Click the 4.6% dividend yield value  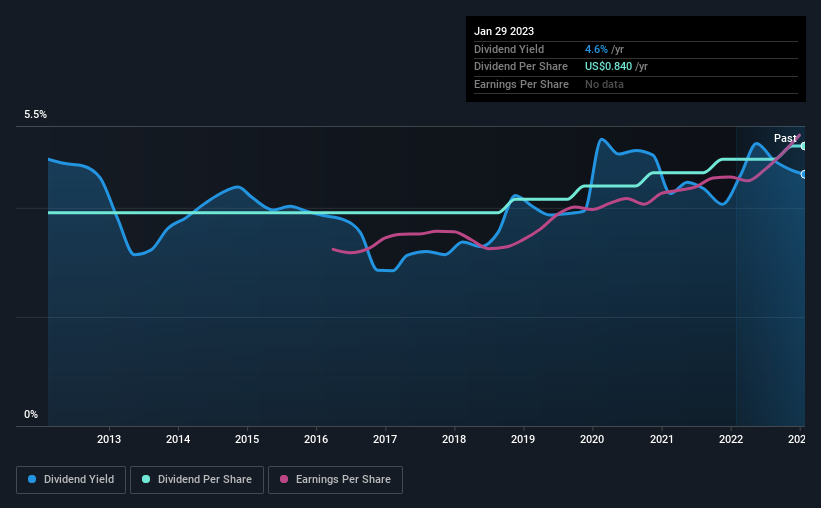pyautogui.click(x=596, y=49)
